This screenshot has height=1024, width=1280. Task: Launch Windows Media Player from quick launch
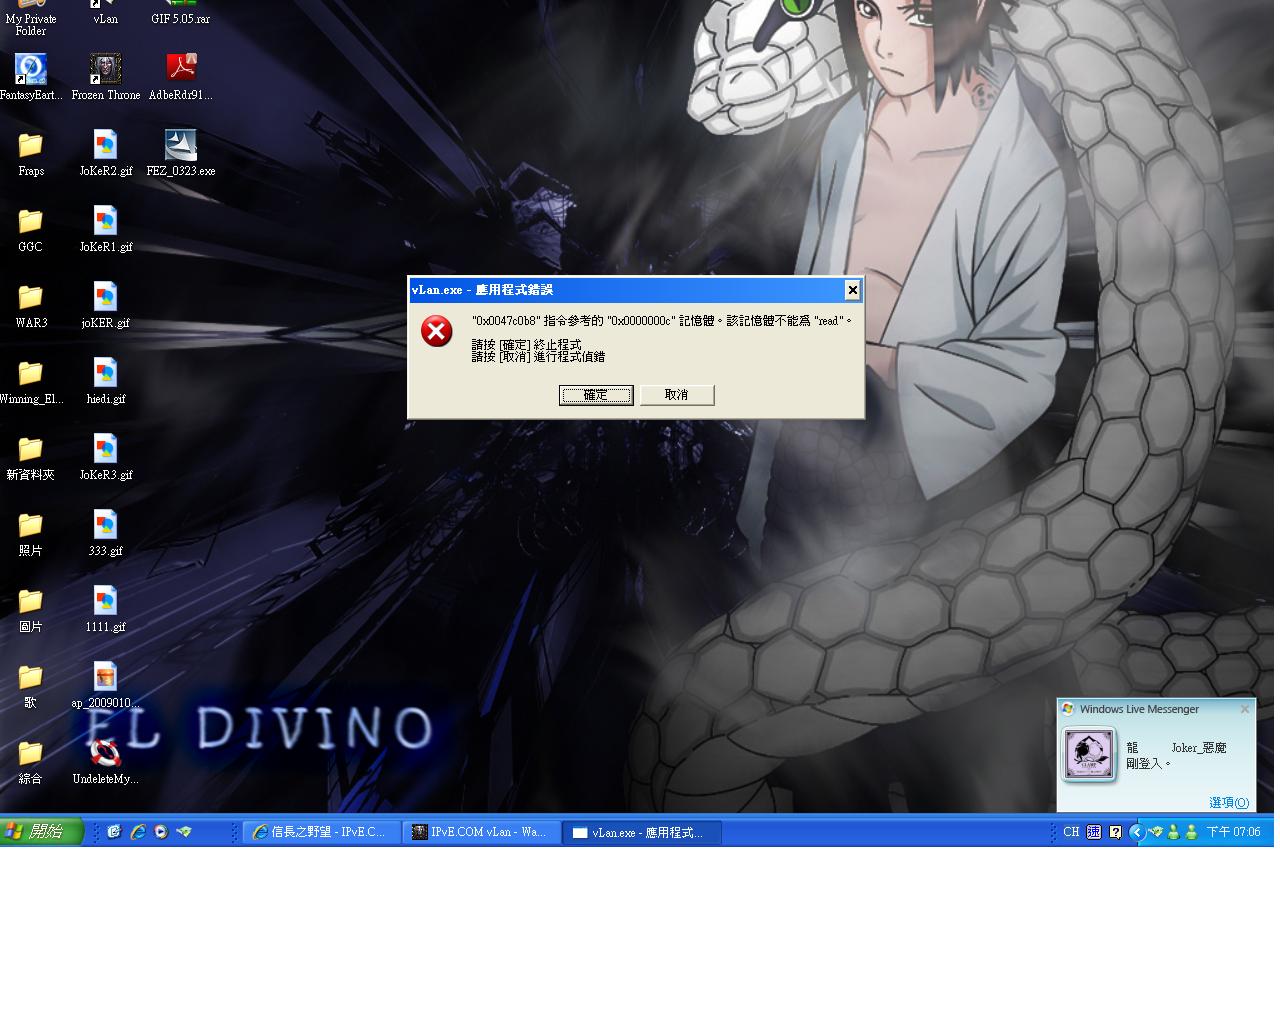(x=161, y=832)
